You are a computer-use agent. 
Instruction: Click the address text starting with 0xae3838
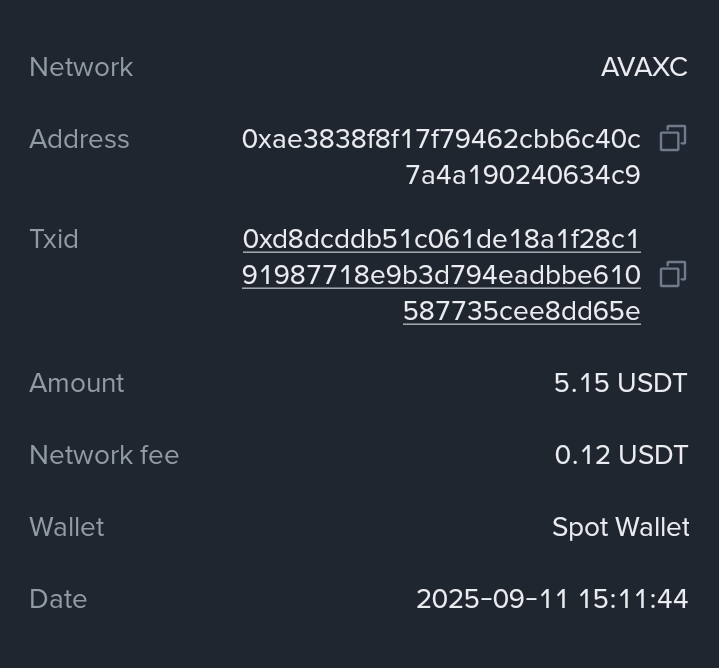[x=441, y=140]
